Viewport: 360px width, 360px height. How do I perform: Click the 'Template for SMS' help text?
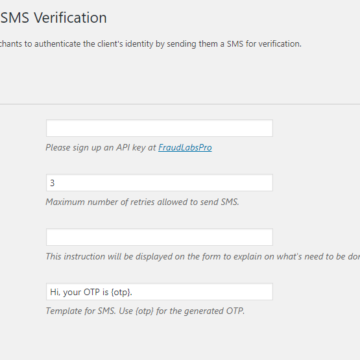point(145,311)
